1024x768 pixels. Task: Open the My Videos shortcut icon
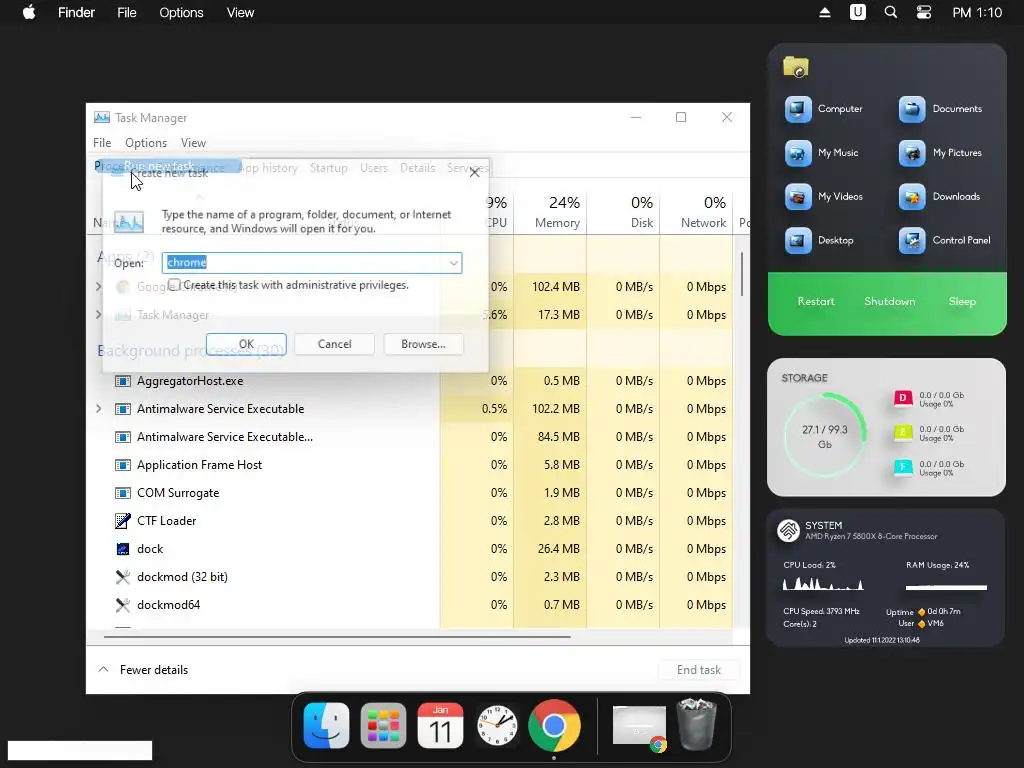798,197
